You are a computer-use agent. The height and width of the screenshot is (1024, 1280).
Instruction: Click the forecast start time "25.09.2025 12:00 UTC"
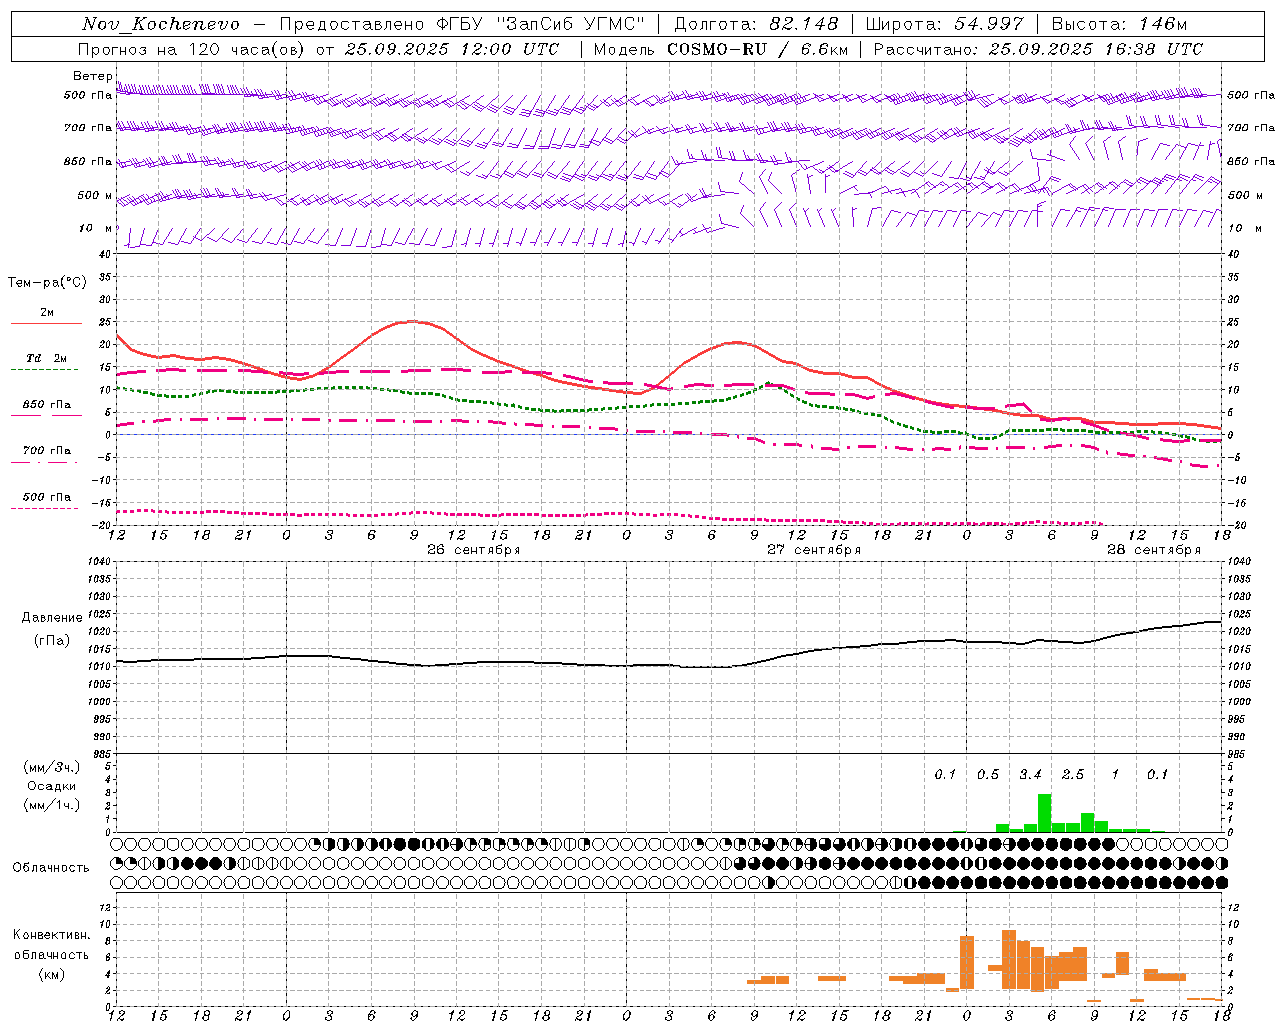(x=451, y=49)
